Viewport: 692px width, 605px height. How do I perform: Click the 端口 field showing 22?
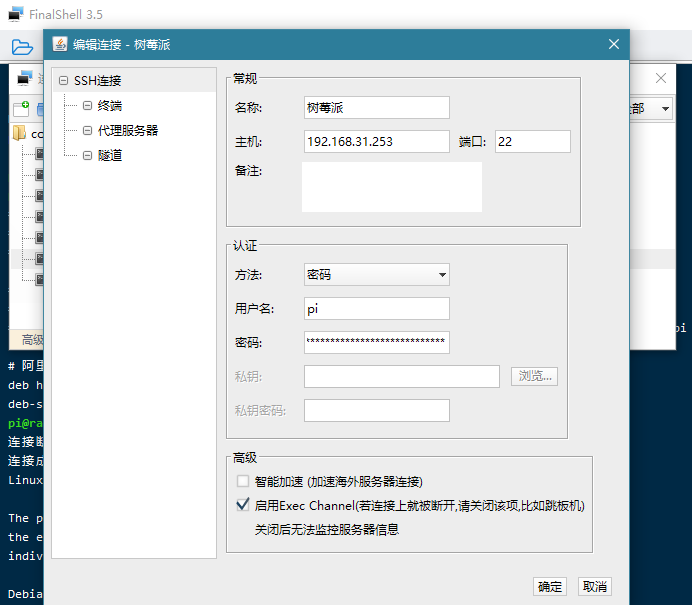[533, 142]
